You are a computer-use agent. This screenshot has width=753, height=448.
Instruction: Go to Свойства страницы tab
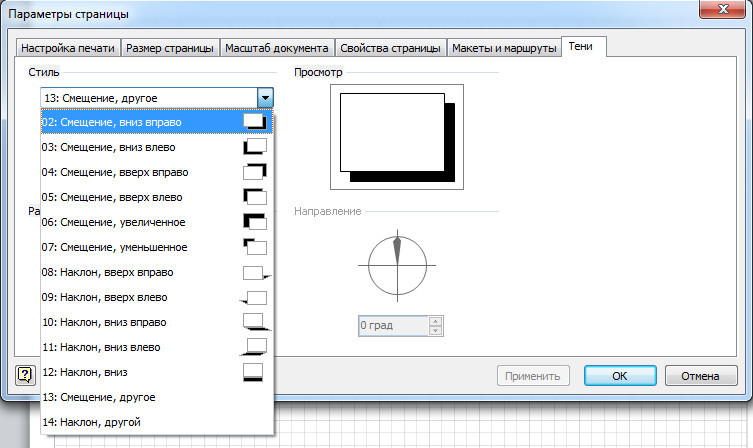(x=390, y=48)
